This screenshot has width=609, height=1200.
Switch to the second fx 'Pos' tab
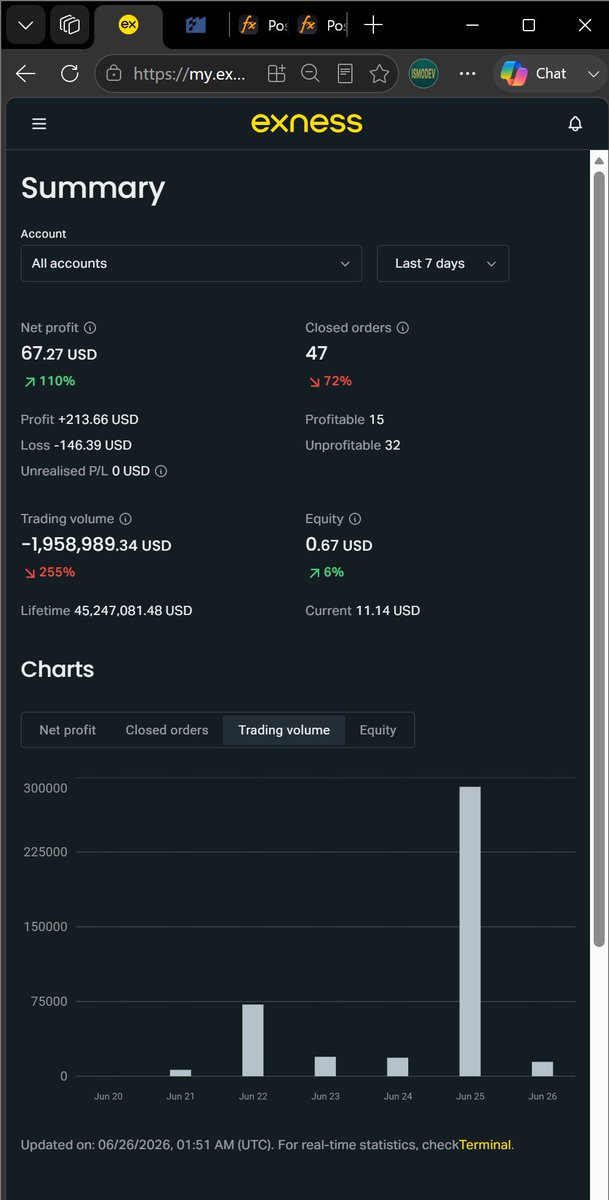point(322,25)
